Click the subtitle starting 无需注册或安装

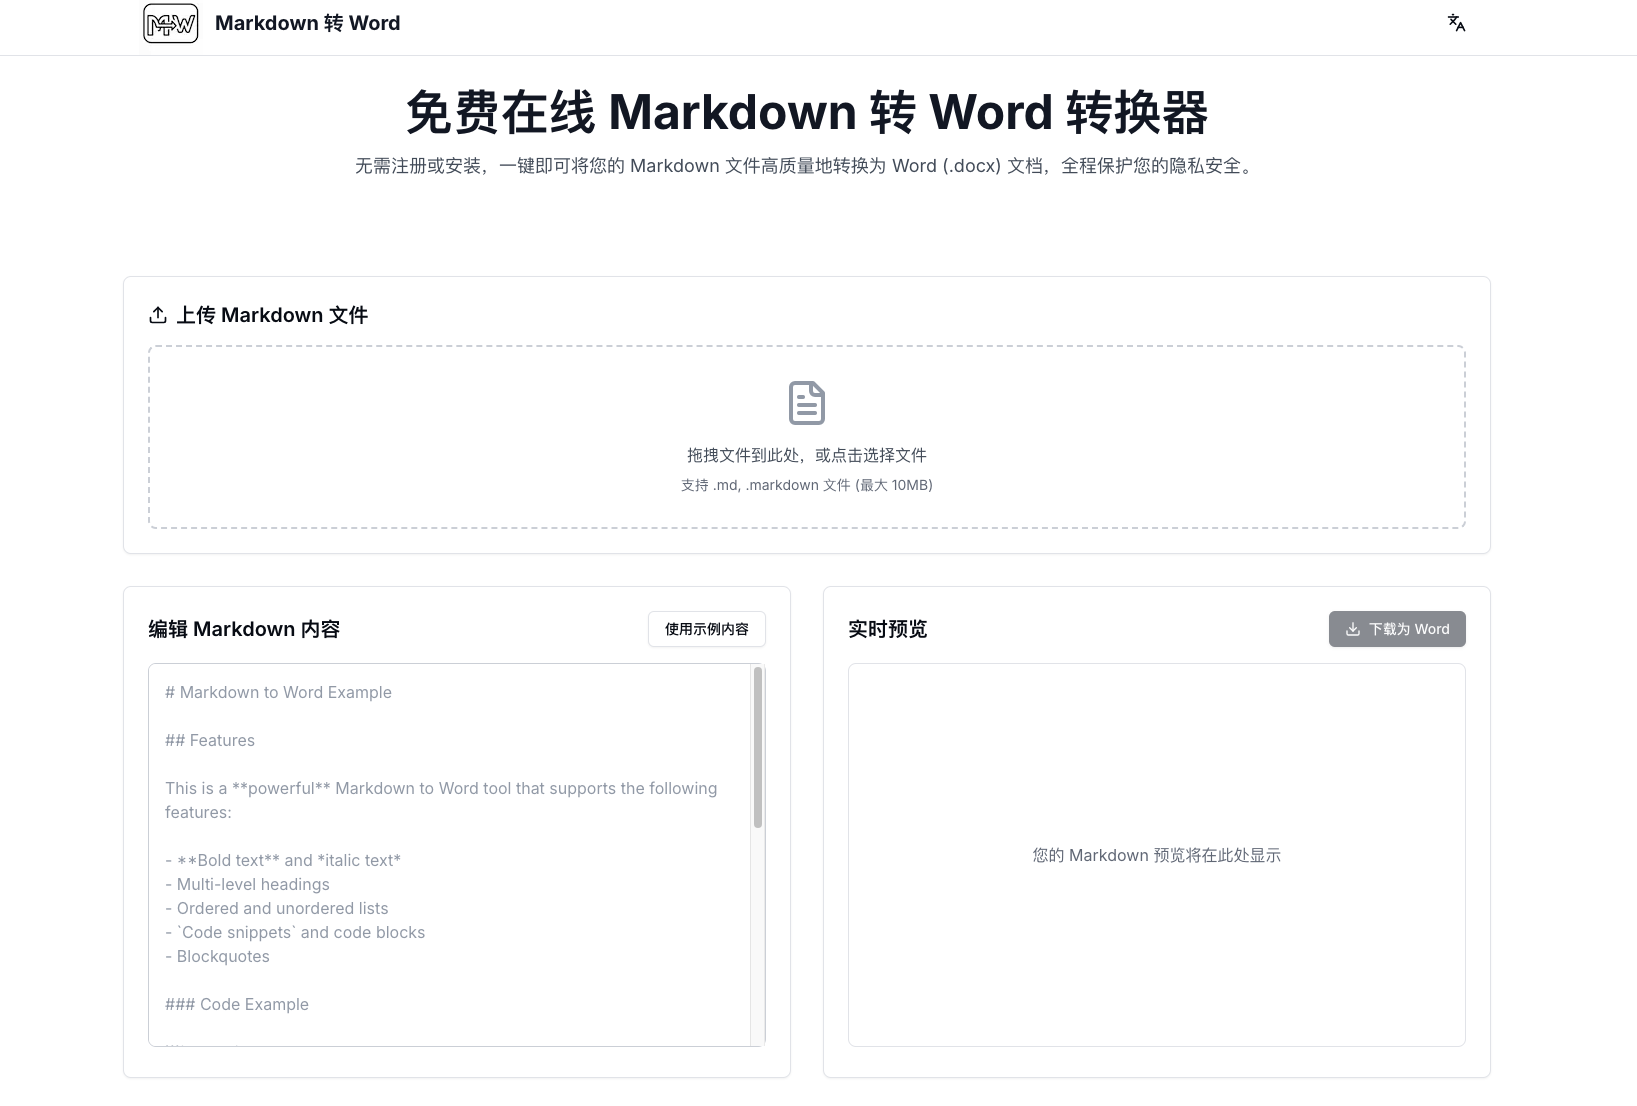click(807, 166)
